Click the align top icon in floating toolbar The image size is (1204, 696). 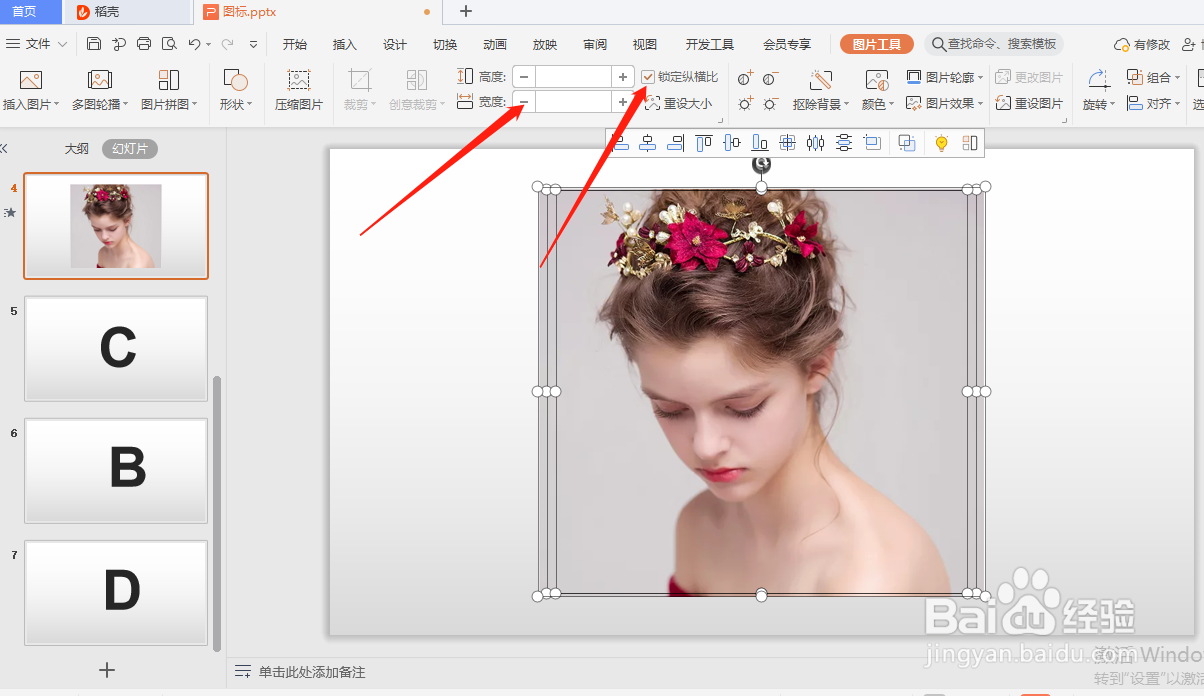pyautogui.click(x=704, y=143)
